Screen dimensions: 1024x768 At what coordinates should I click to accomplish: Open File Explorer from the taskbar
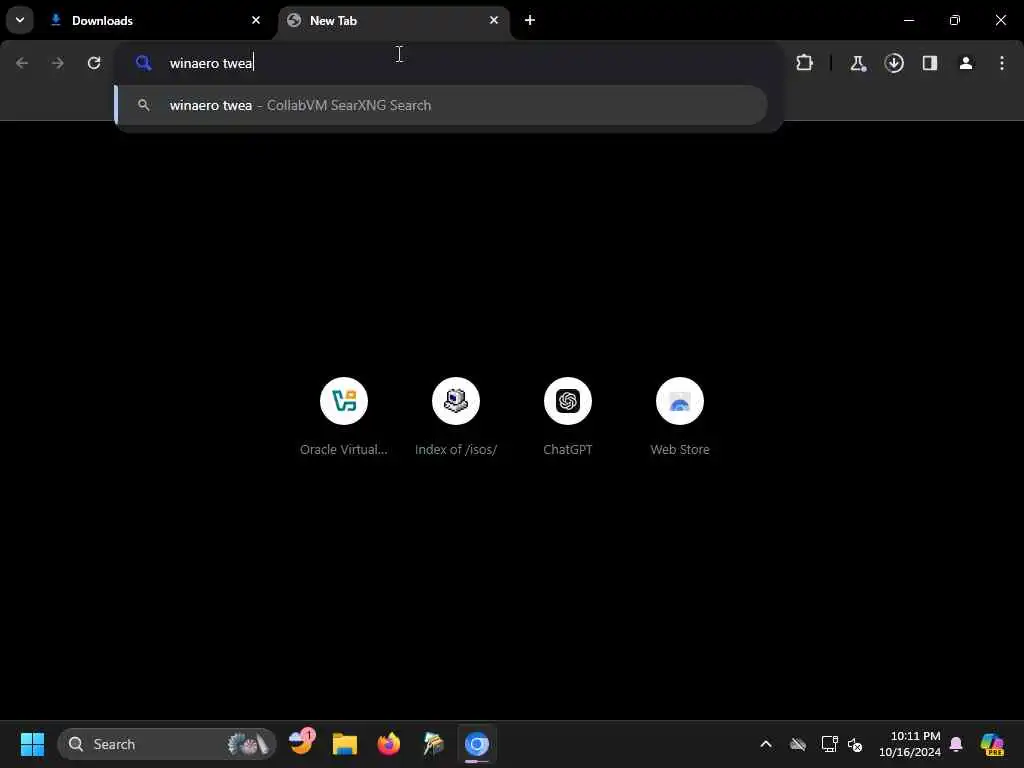pyautogui.click(x=345, y=744)
